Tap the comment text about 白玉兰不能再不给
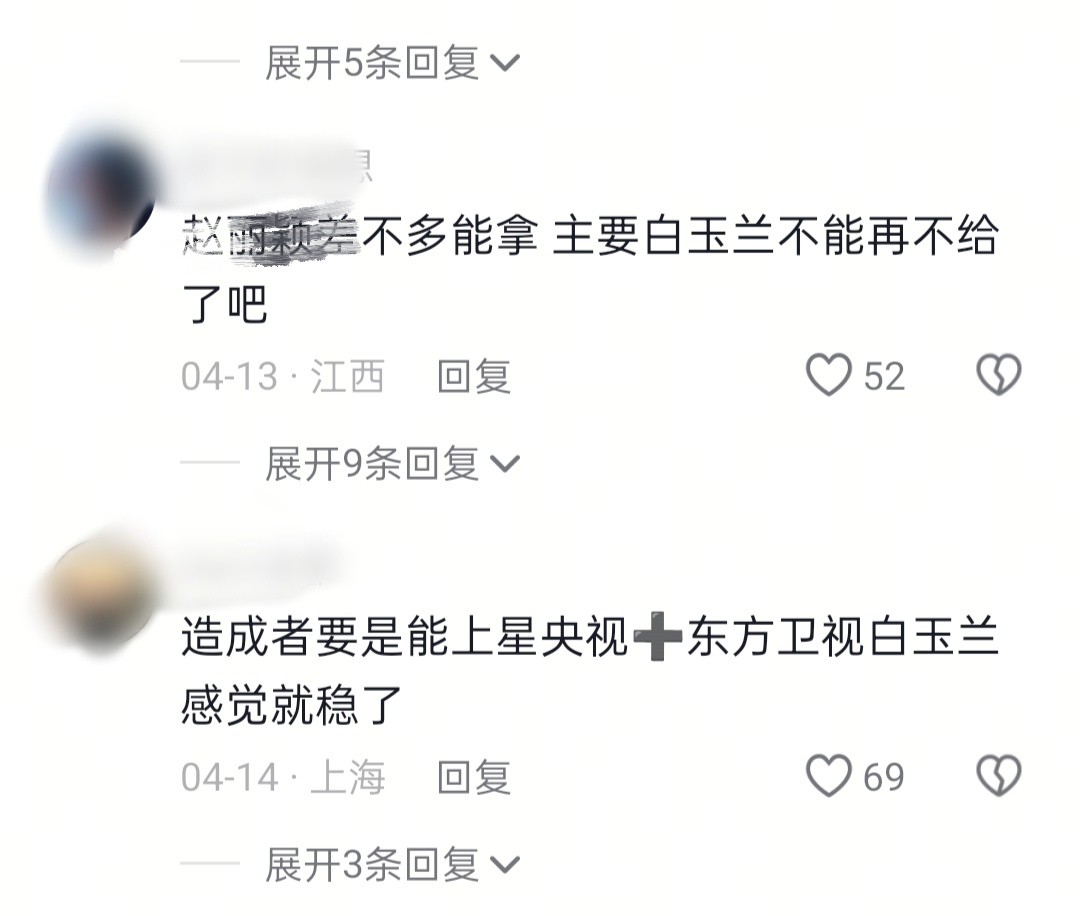 tap(590, 269)
